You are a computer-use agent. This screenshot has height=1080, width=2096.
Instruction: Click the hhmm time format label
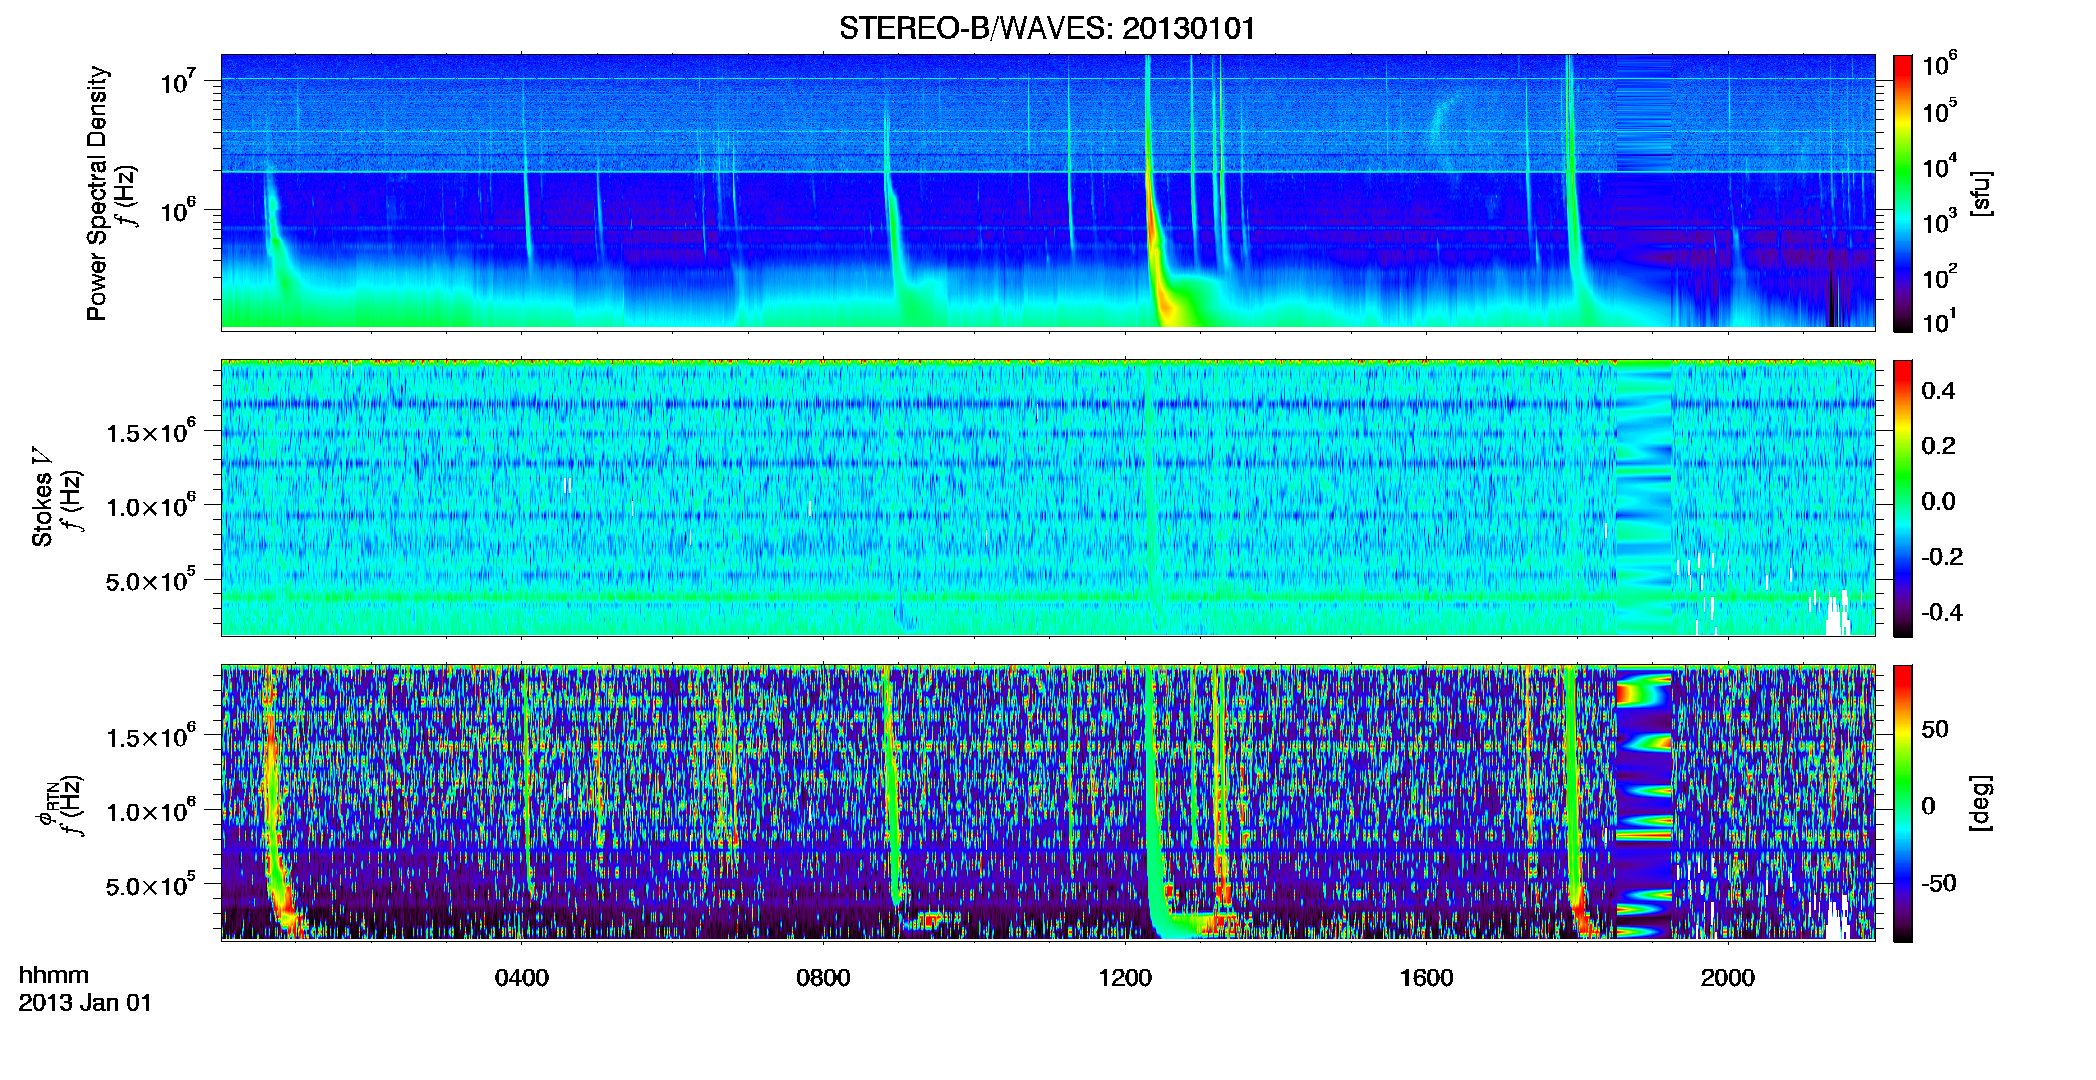pos(54,975)
